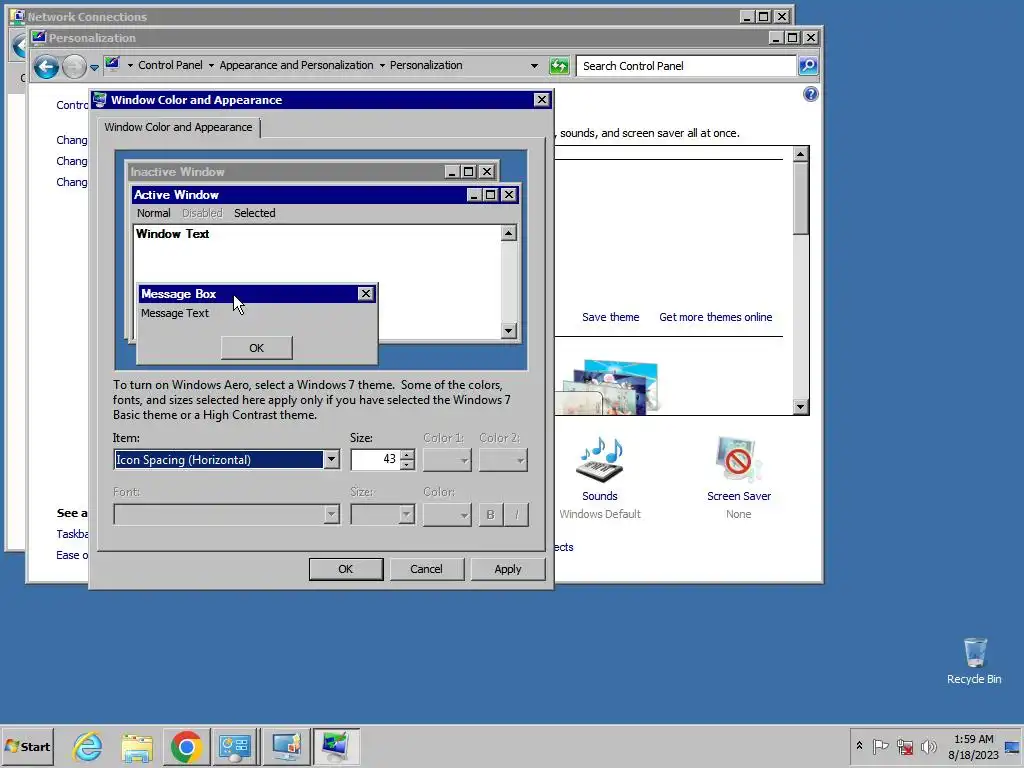Click the Cancel button
Screen dimensions: 1024x768
click(426, 569)
